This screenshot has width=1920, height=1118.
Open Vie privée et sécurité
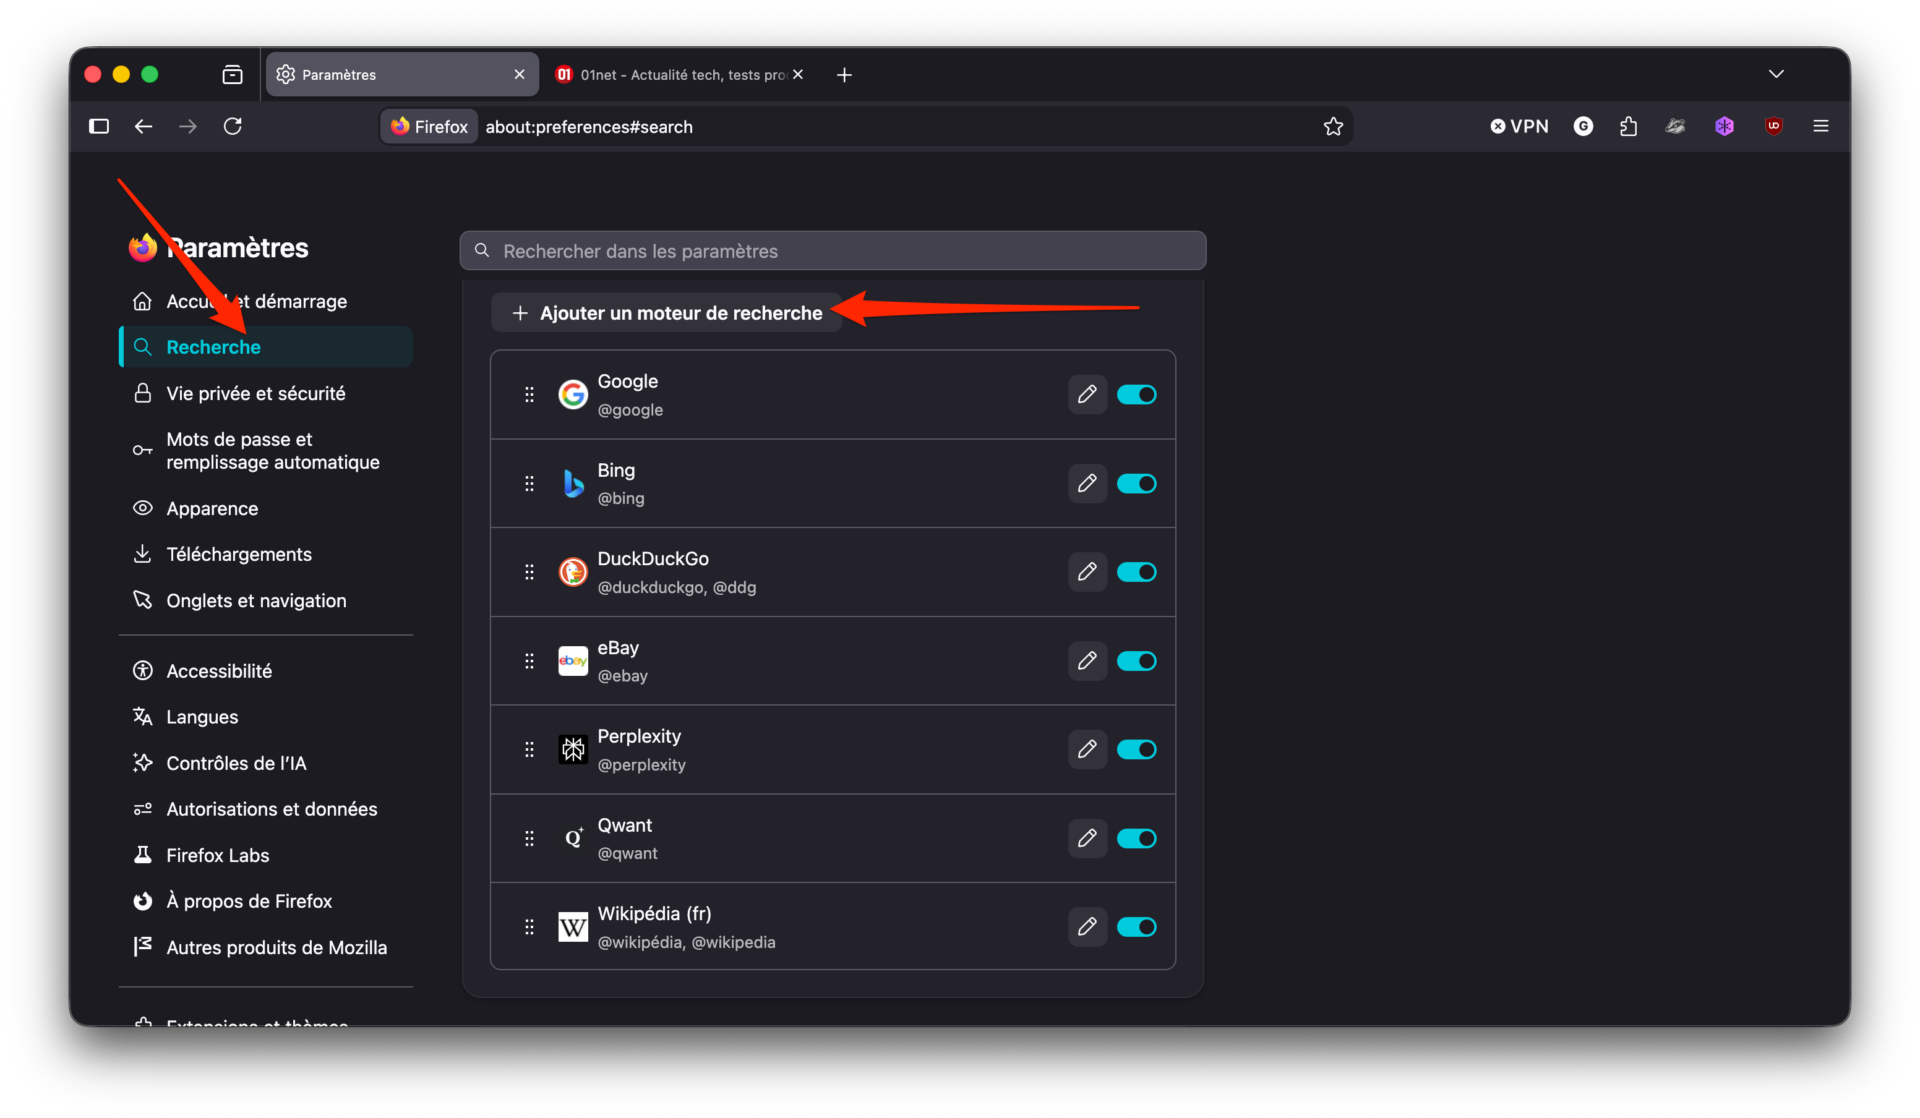click(x=266, y=393)
